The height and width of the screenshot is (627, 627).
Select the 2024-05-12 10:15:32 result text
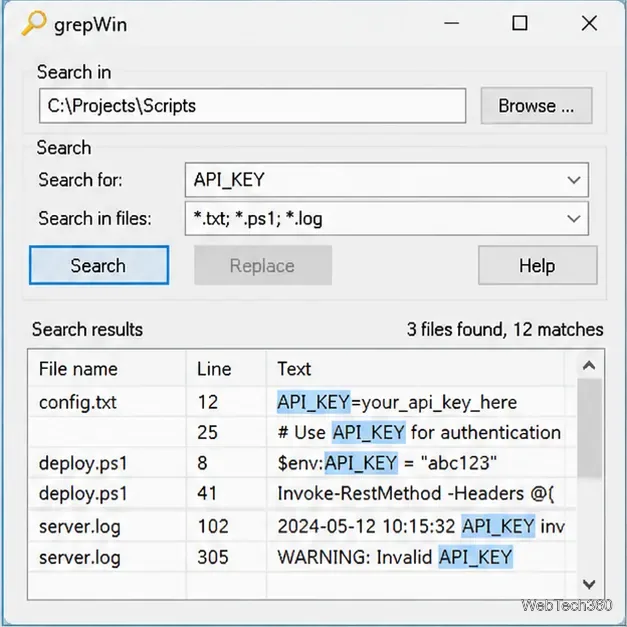tap(421, 526)
